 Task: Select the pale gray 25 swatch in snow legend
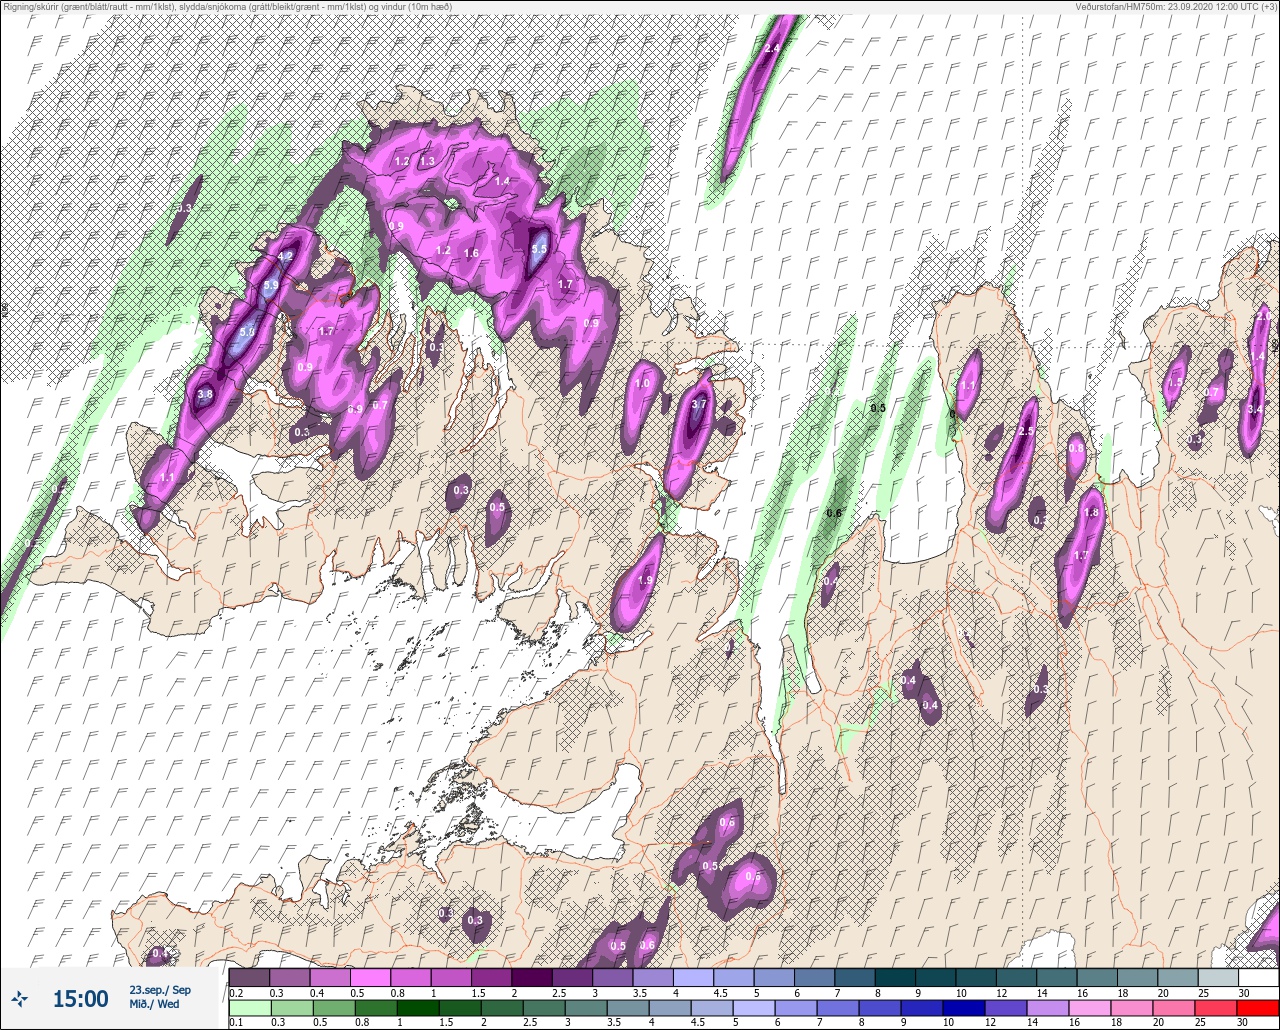1218,977
